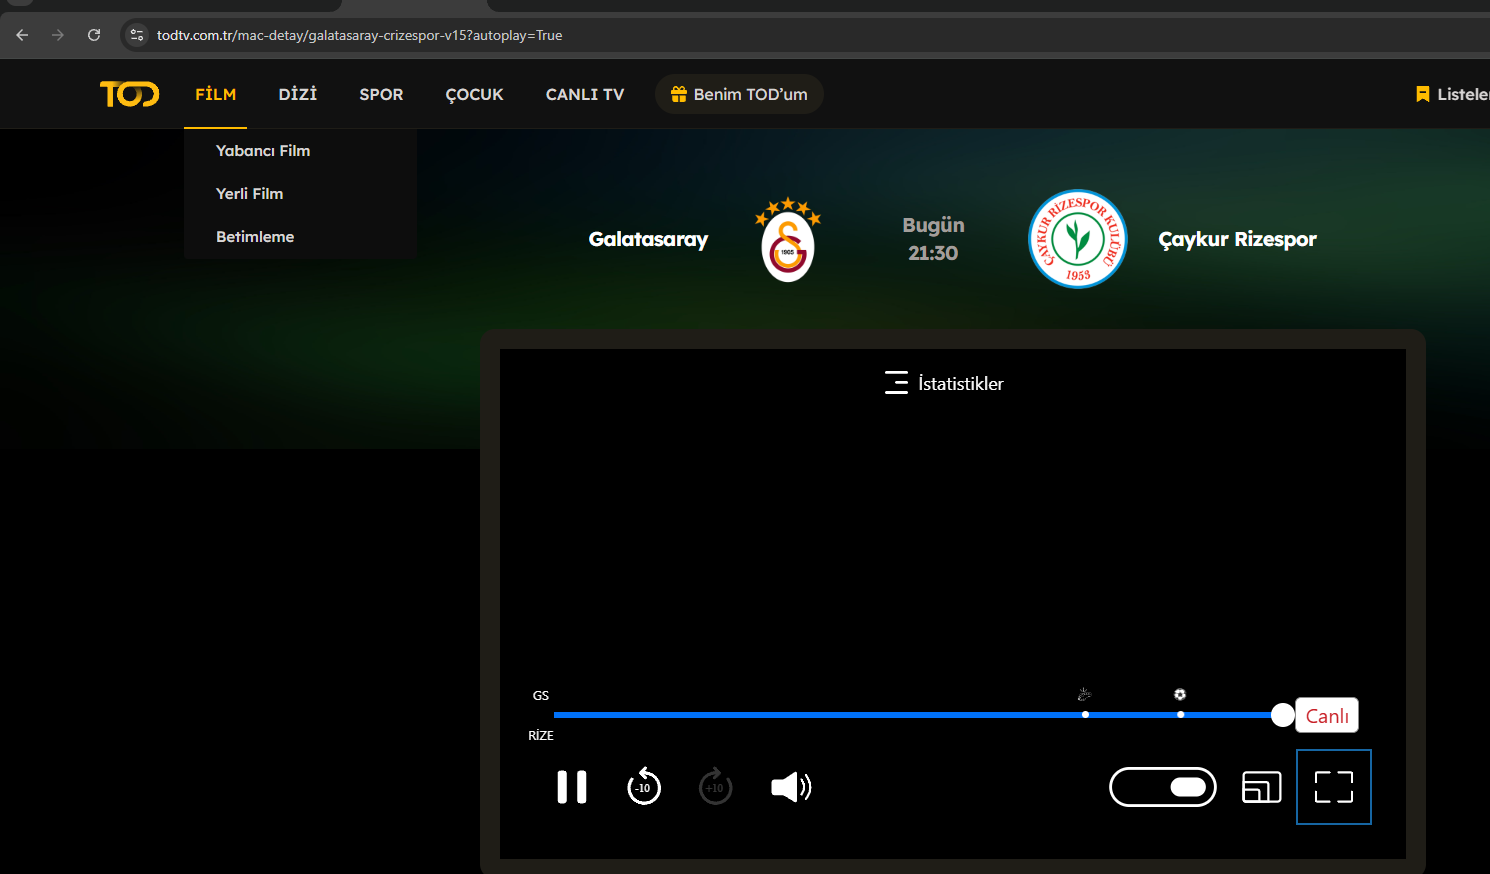Click the Galatasaray club crest
Screen dimensions: 1490x874
(788, 240)
